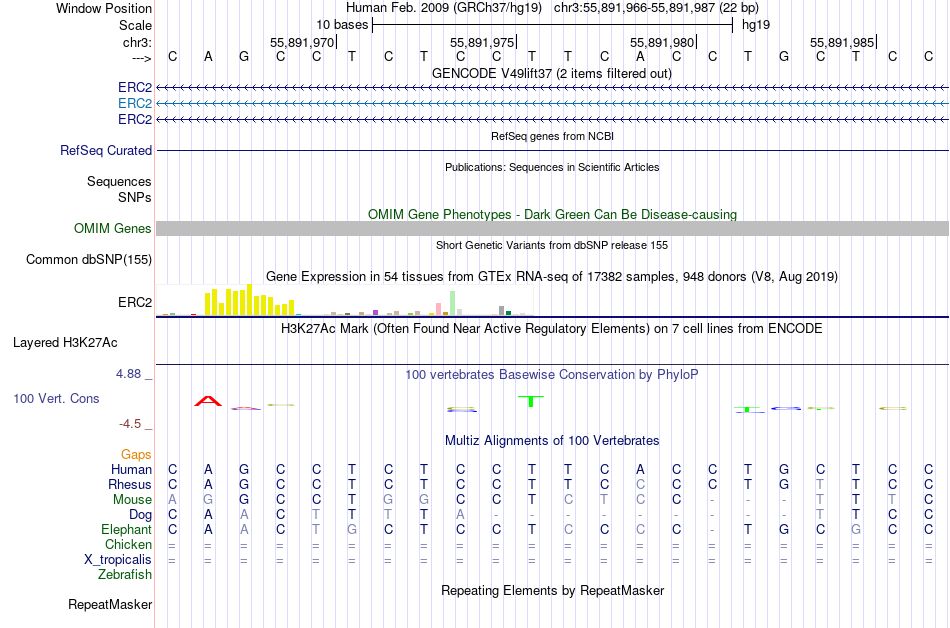950x628 pixels.
Task: Click the Sequences track label
Action: tap(119, 182)
